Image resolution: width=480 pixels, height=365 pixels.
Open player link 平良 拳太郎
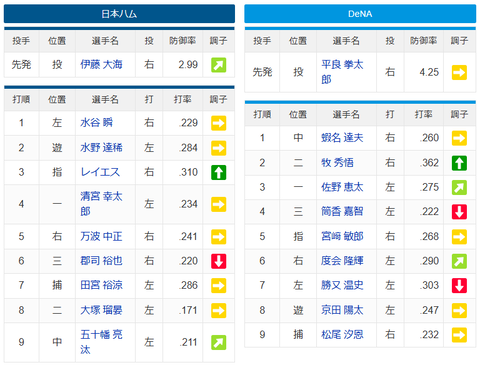342,72
